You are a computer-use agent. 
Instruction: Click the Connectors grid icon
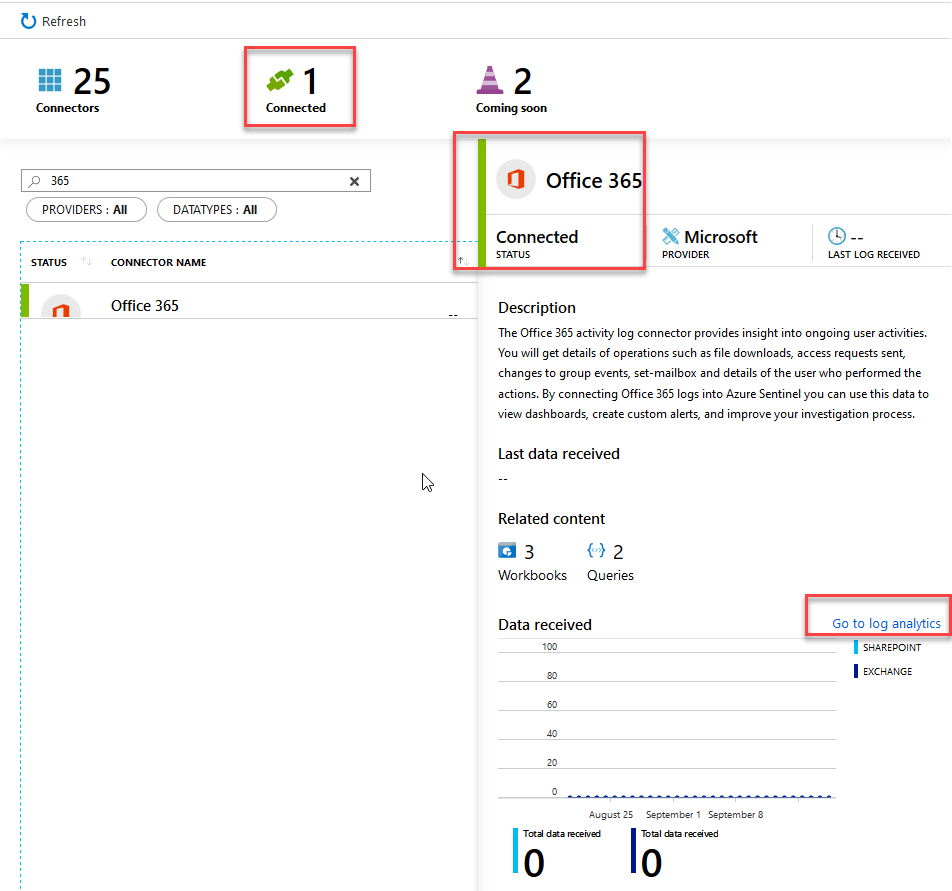[x=50, y=80]
